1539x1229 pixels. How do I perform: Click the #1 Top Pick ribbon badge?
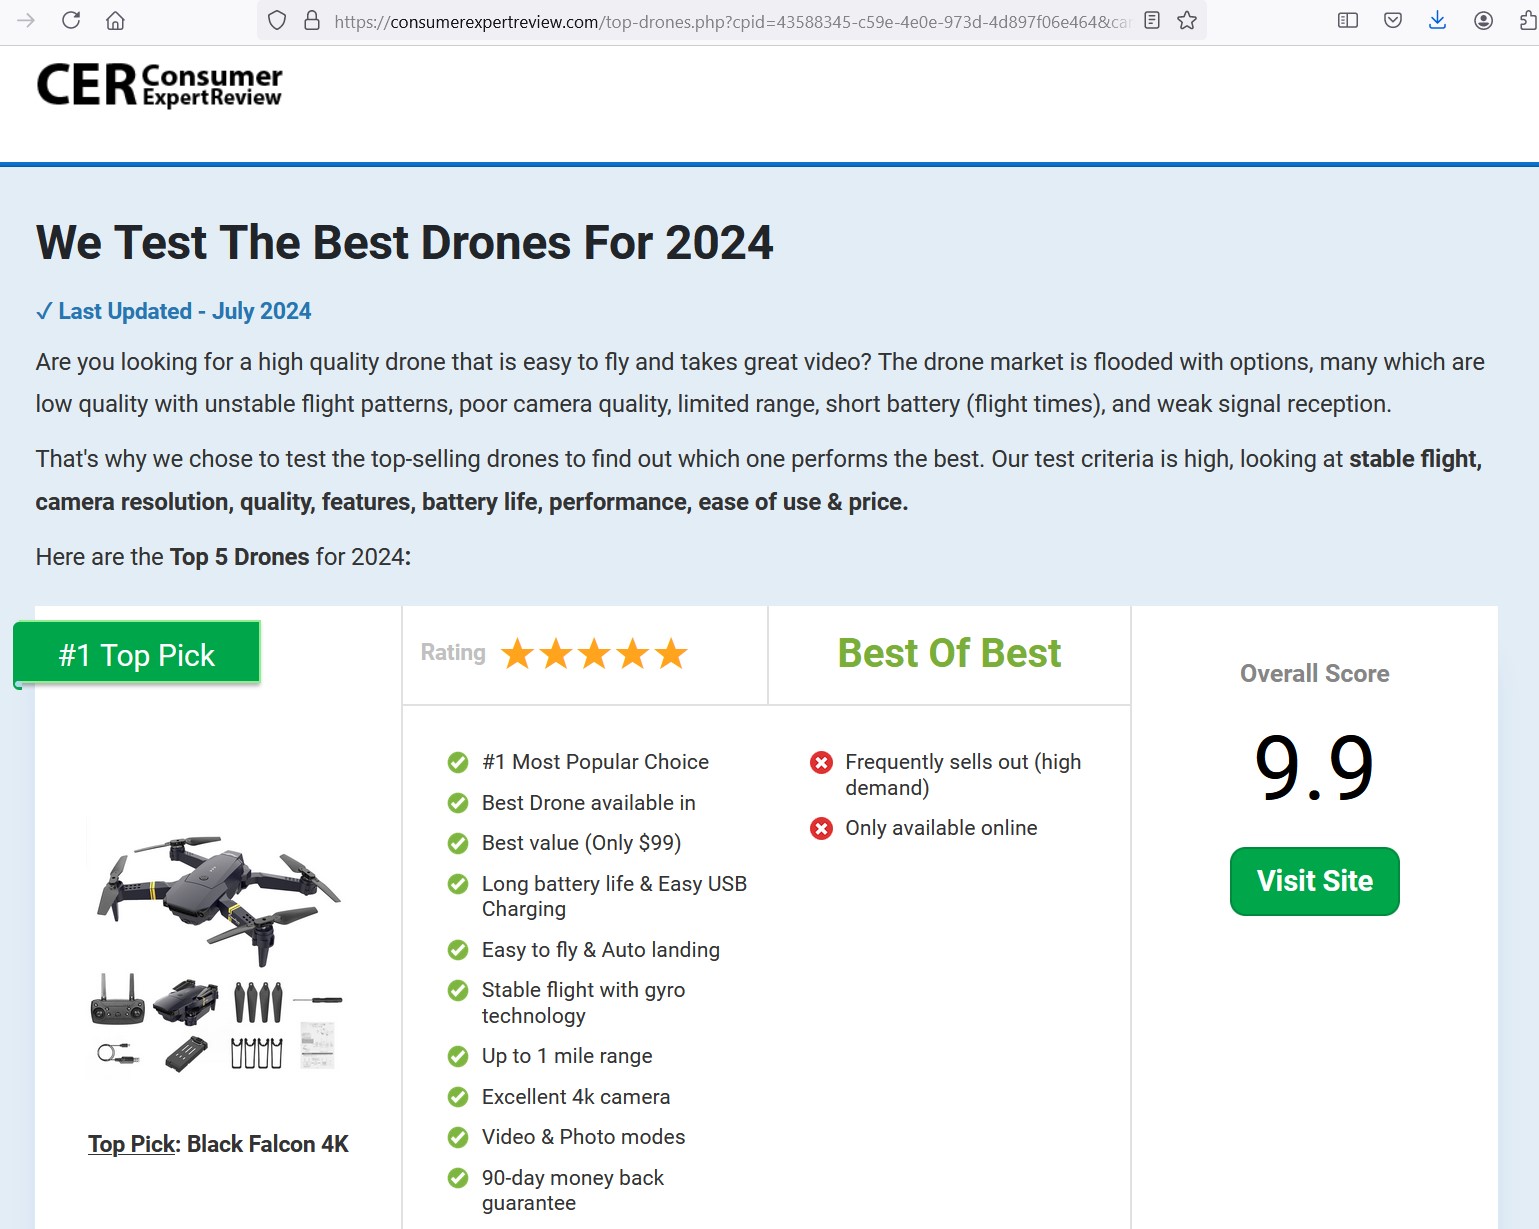137,655
